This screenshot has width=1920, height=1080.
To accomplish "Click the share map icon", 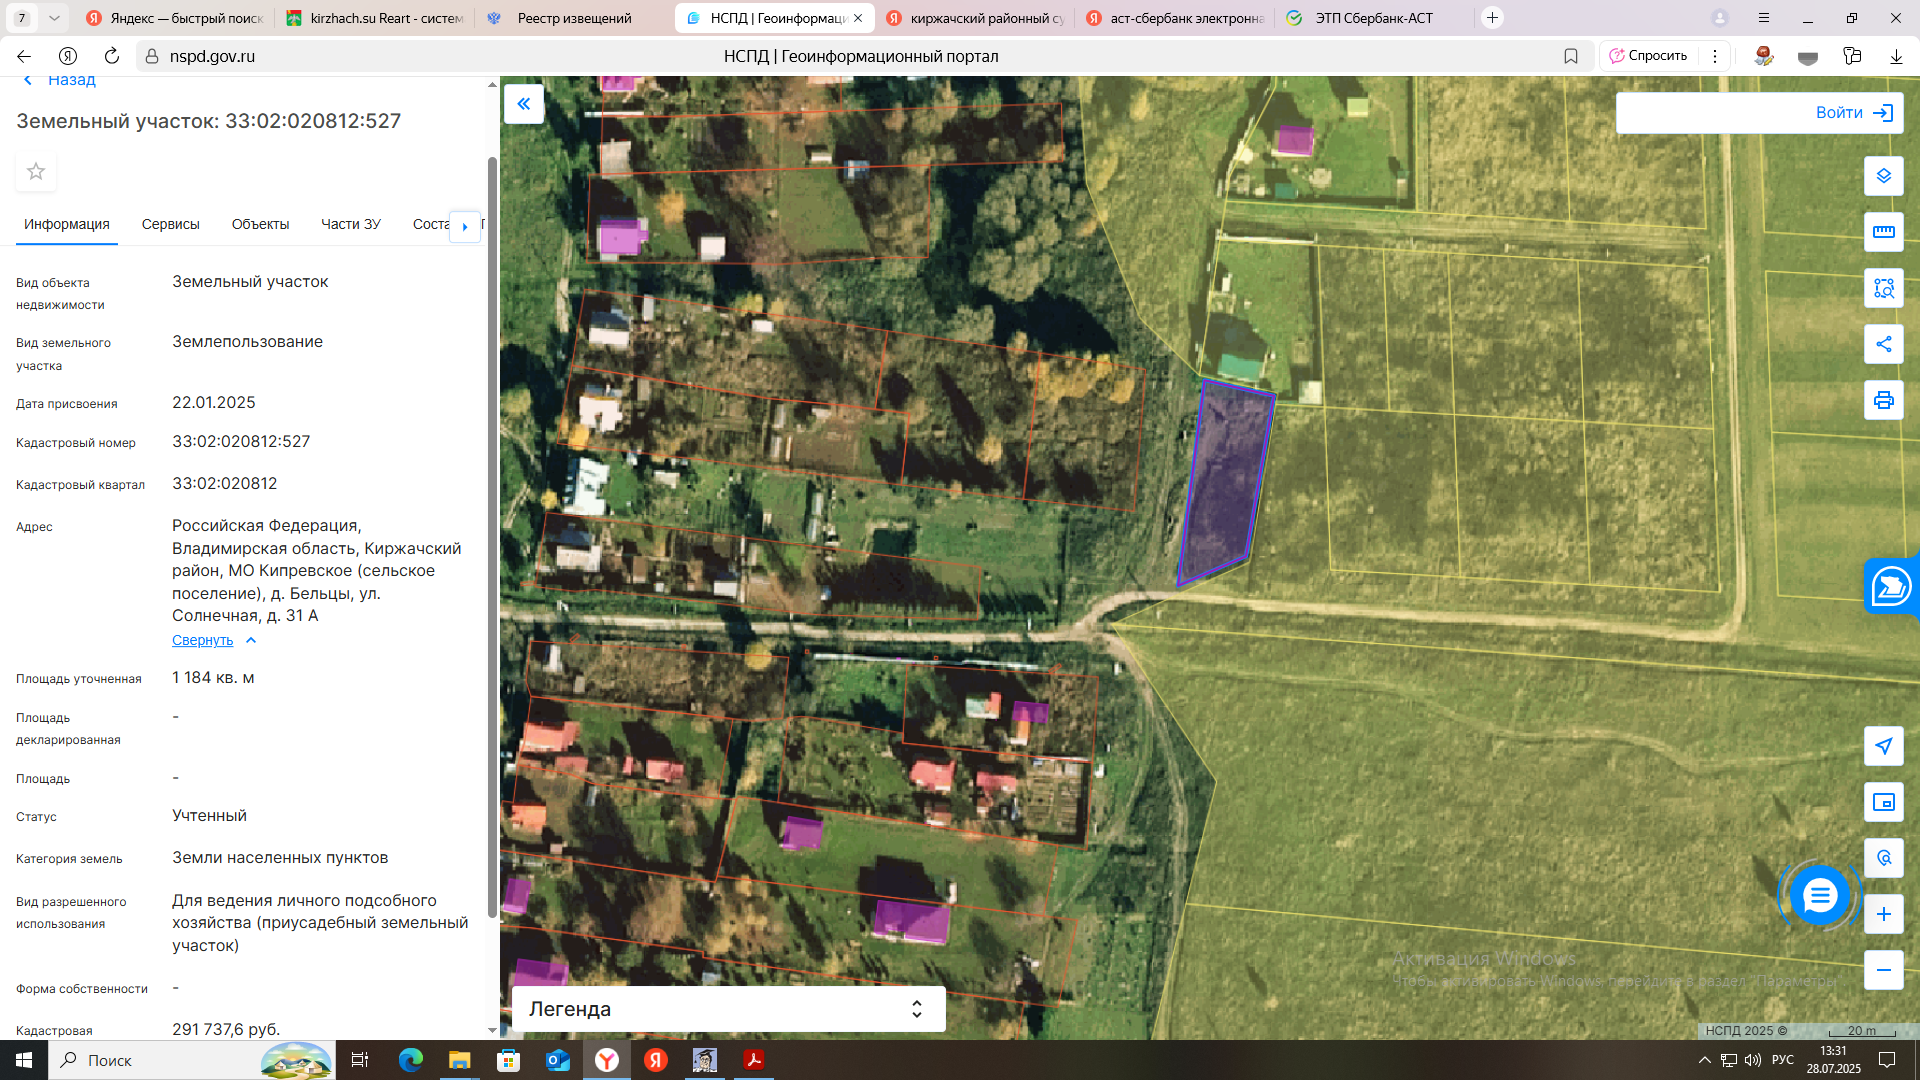I will 1883,344.
